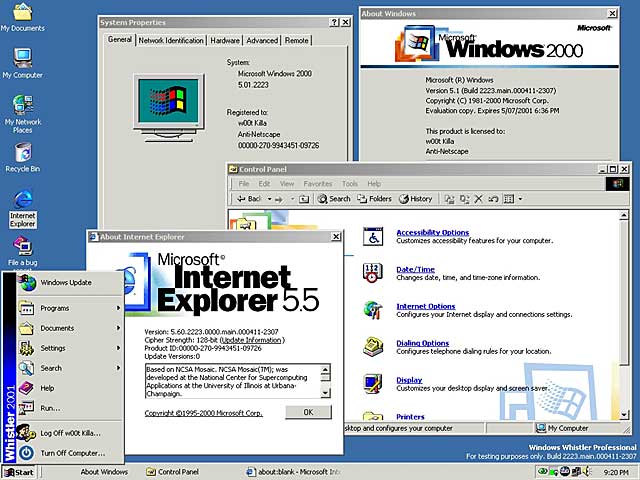Click the taskbar clock showing 9:20 PM
640x480 pixels.
616,472
